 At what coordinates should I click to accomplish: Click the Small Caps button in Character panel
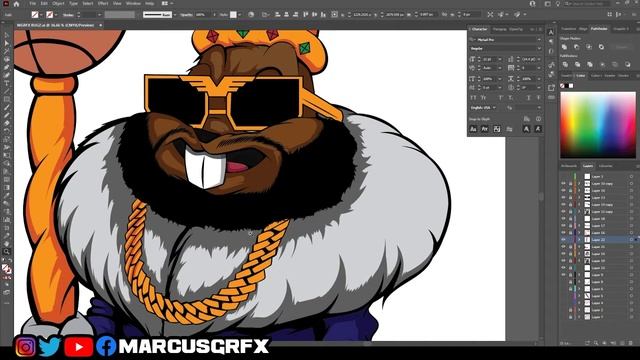click(483, 98)
